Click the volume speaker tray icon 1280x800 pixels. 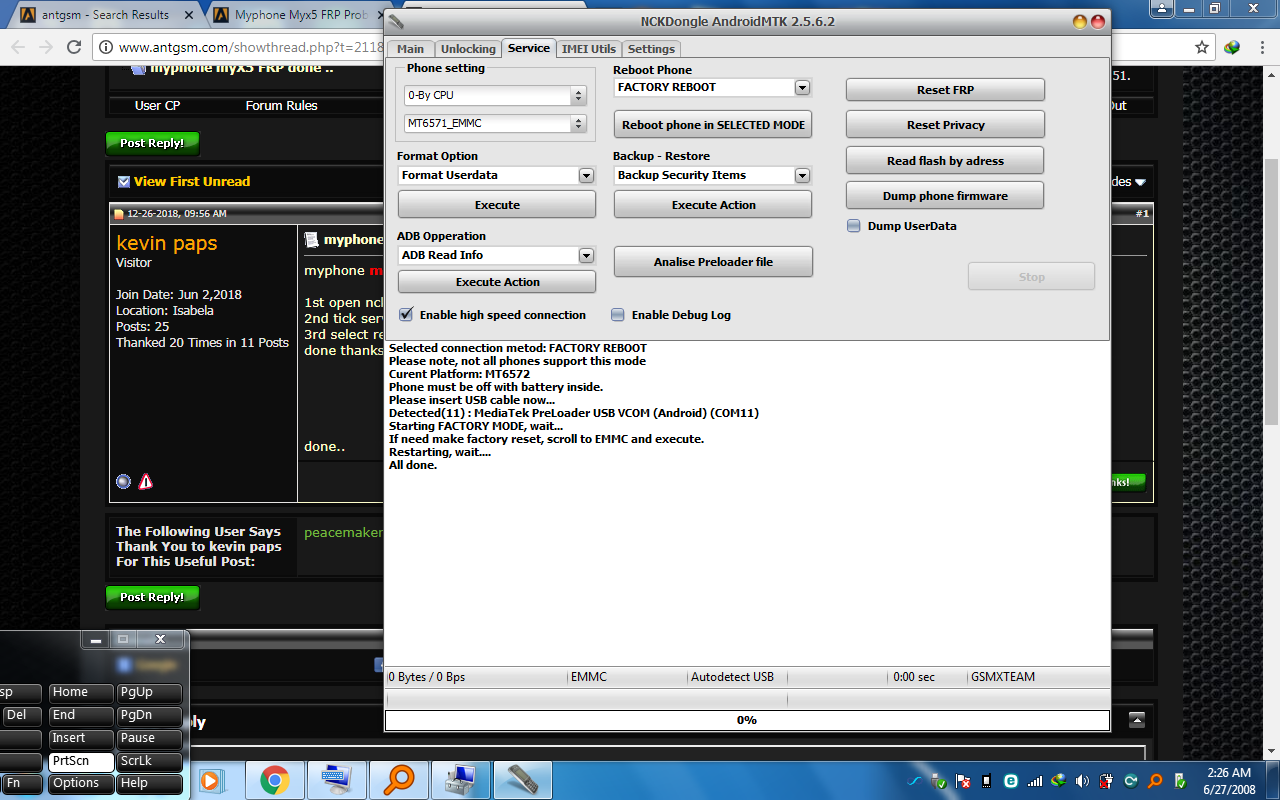tap(1082, 781)
